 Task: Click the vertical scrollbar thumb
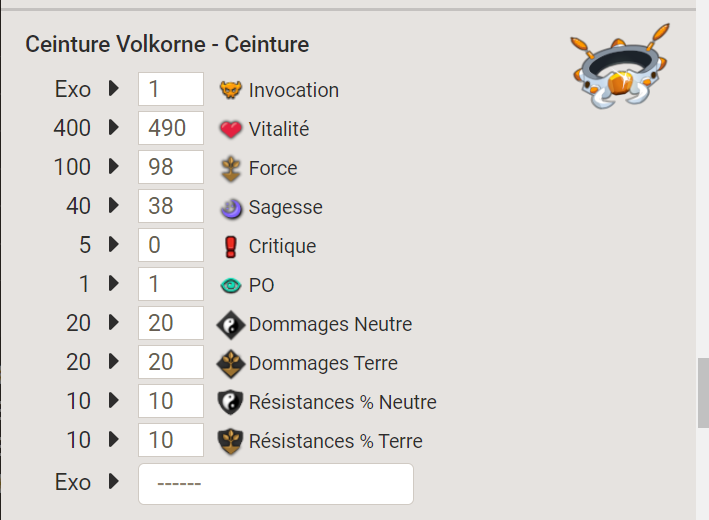point(703,392)
